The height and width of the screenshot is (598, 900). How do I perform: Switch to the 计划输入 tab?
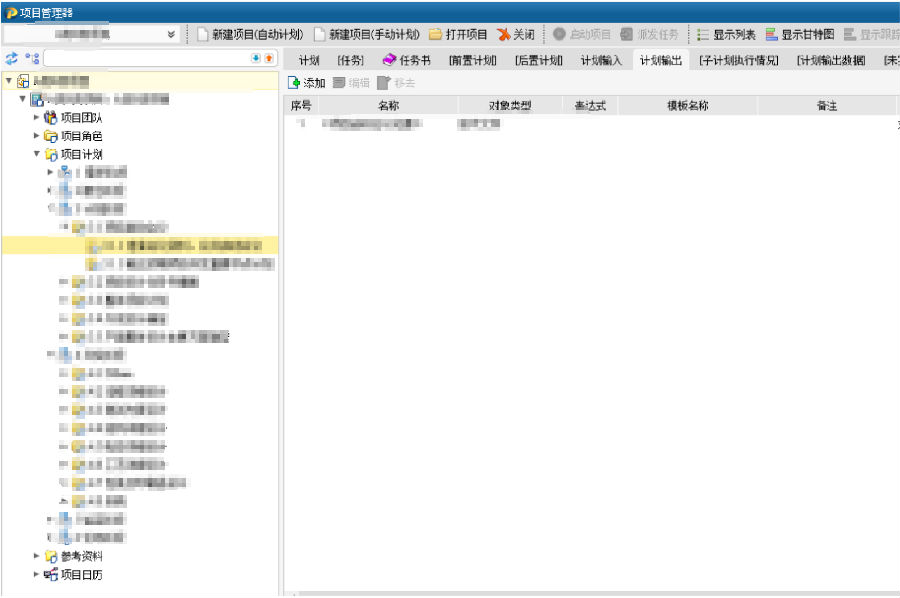(x=601, y=60)
